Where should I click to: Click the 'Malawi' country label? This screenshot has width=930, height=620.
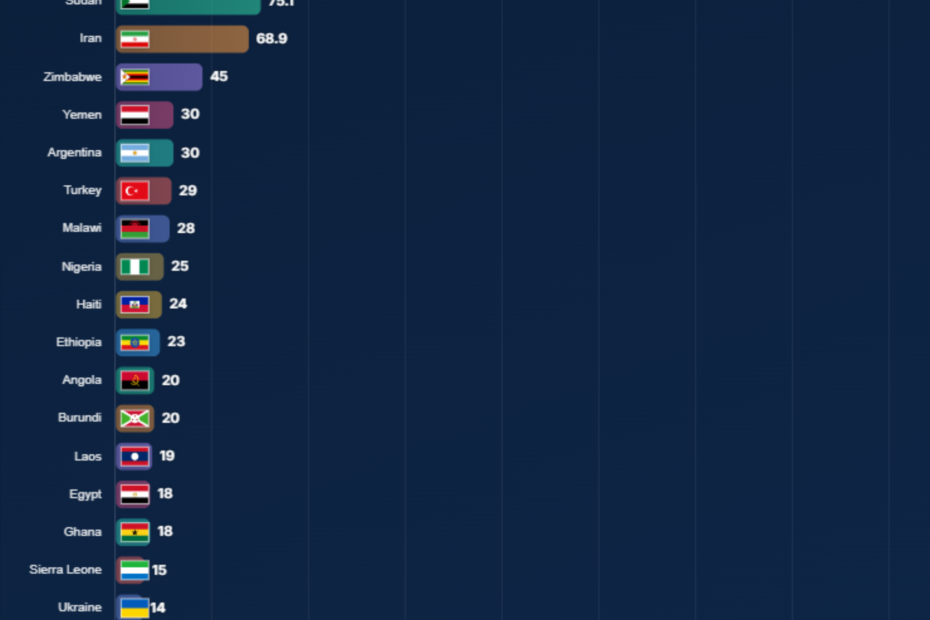pos(82,228)
